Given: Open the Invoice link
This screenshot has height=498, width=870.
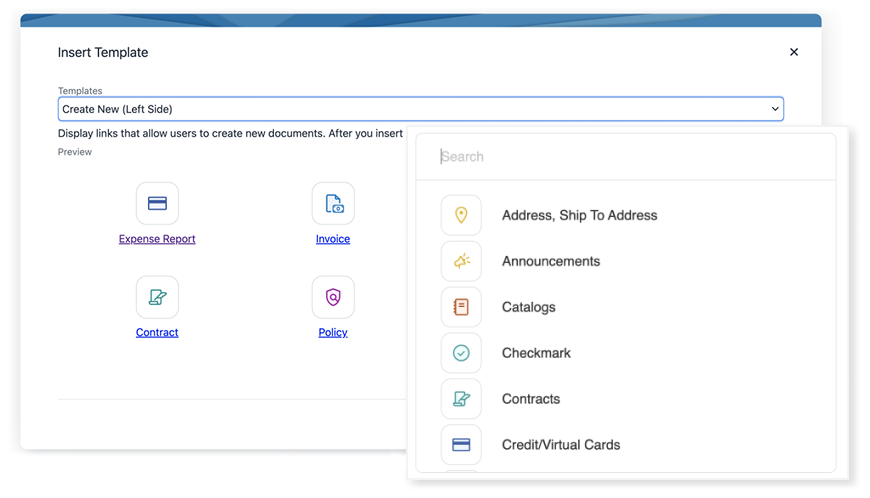Looking at the screenshot, I should (x=333, y=239).
